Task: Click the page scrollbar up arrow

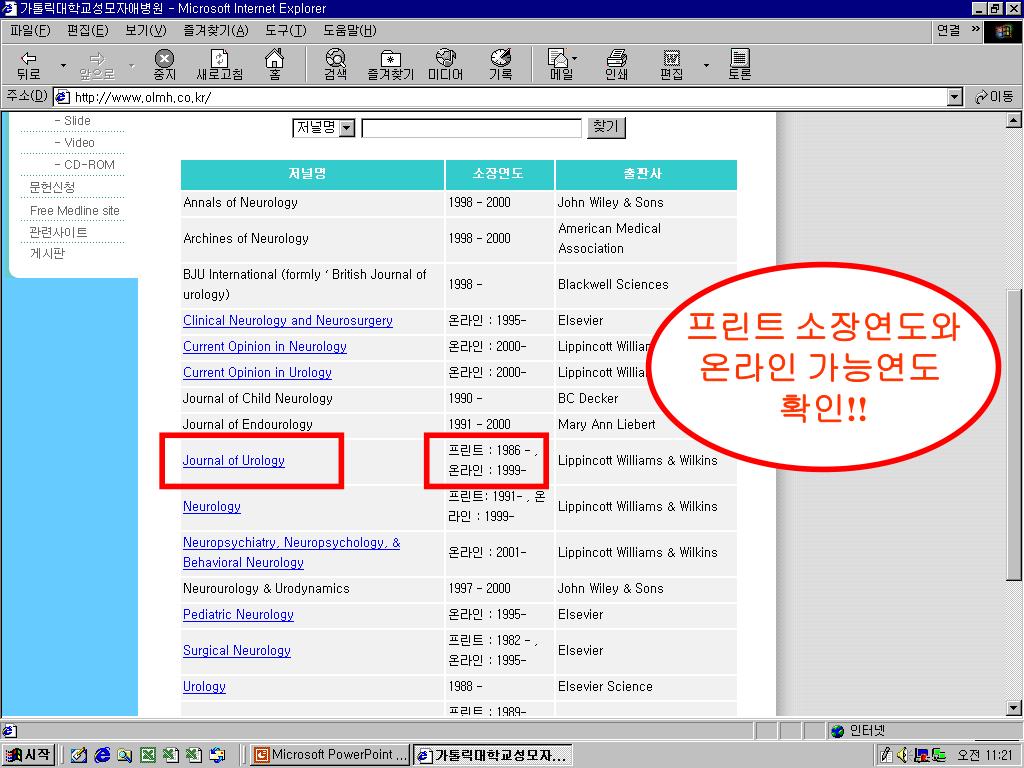Action: 1014,120
